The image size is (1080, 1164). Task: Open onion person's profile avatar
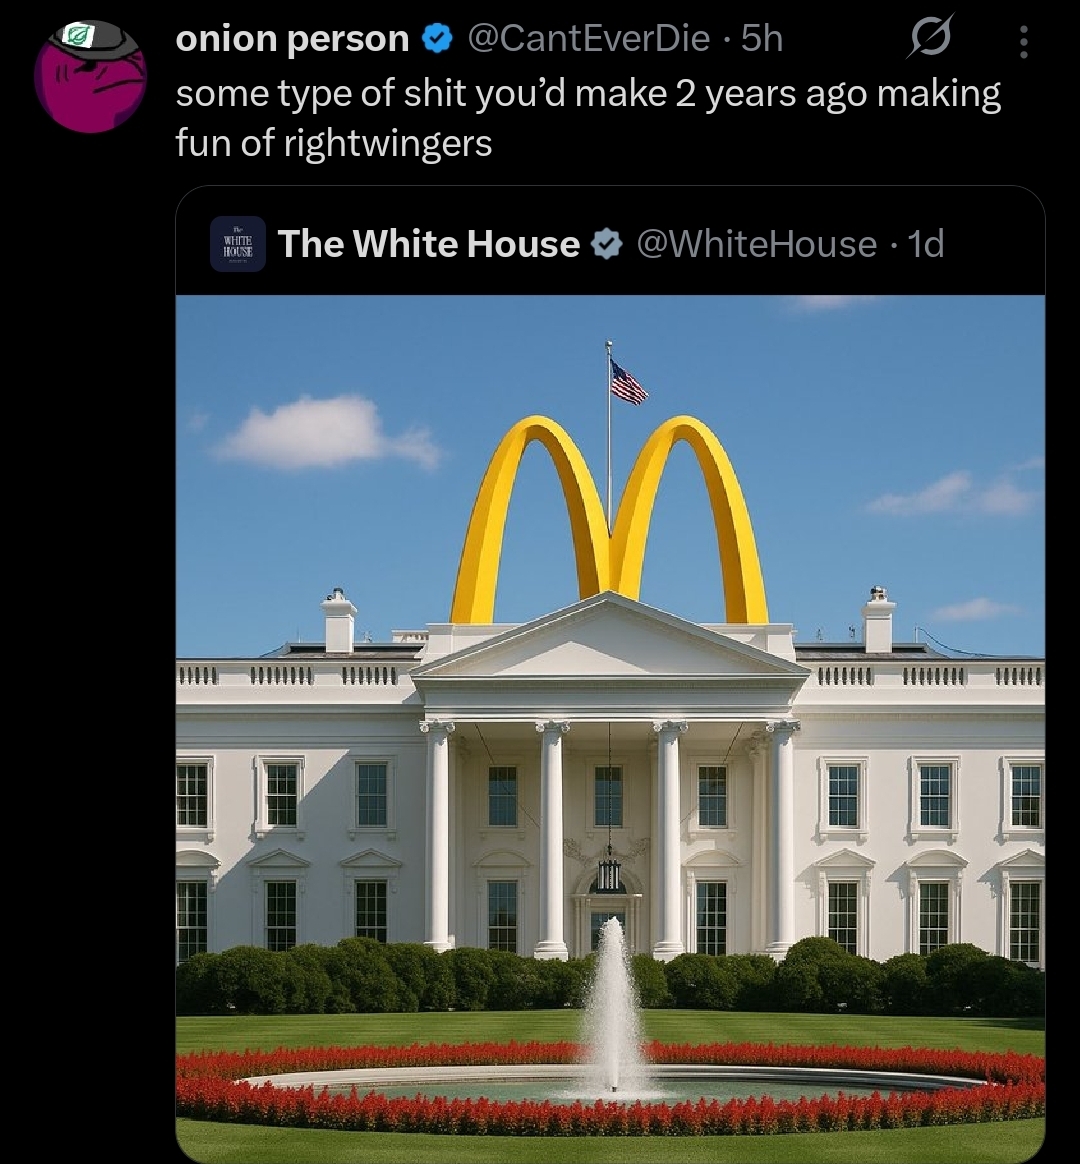pyautogui.click(x=90, y=76)
